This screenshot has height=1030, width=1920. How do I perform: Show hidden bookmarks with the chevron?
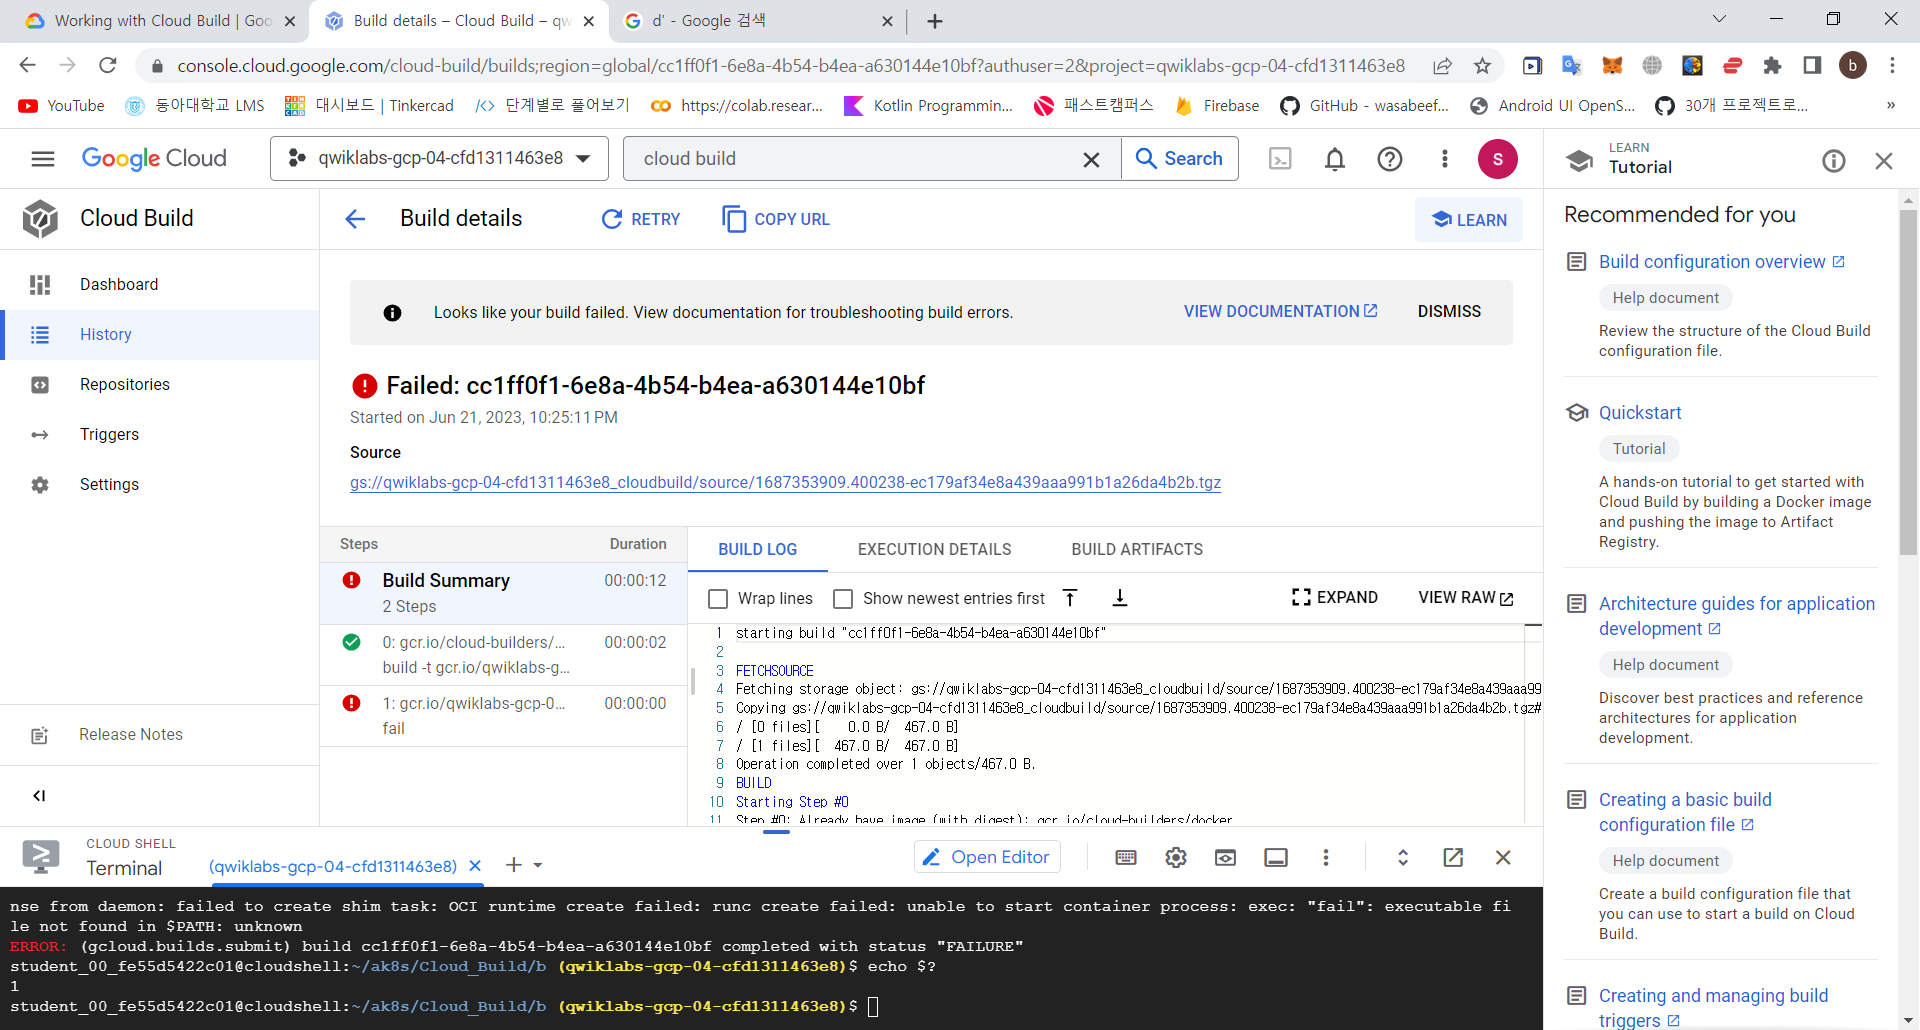point(1890,106)
